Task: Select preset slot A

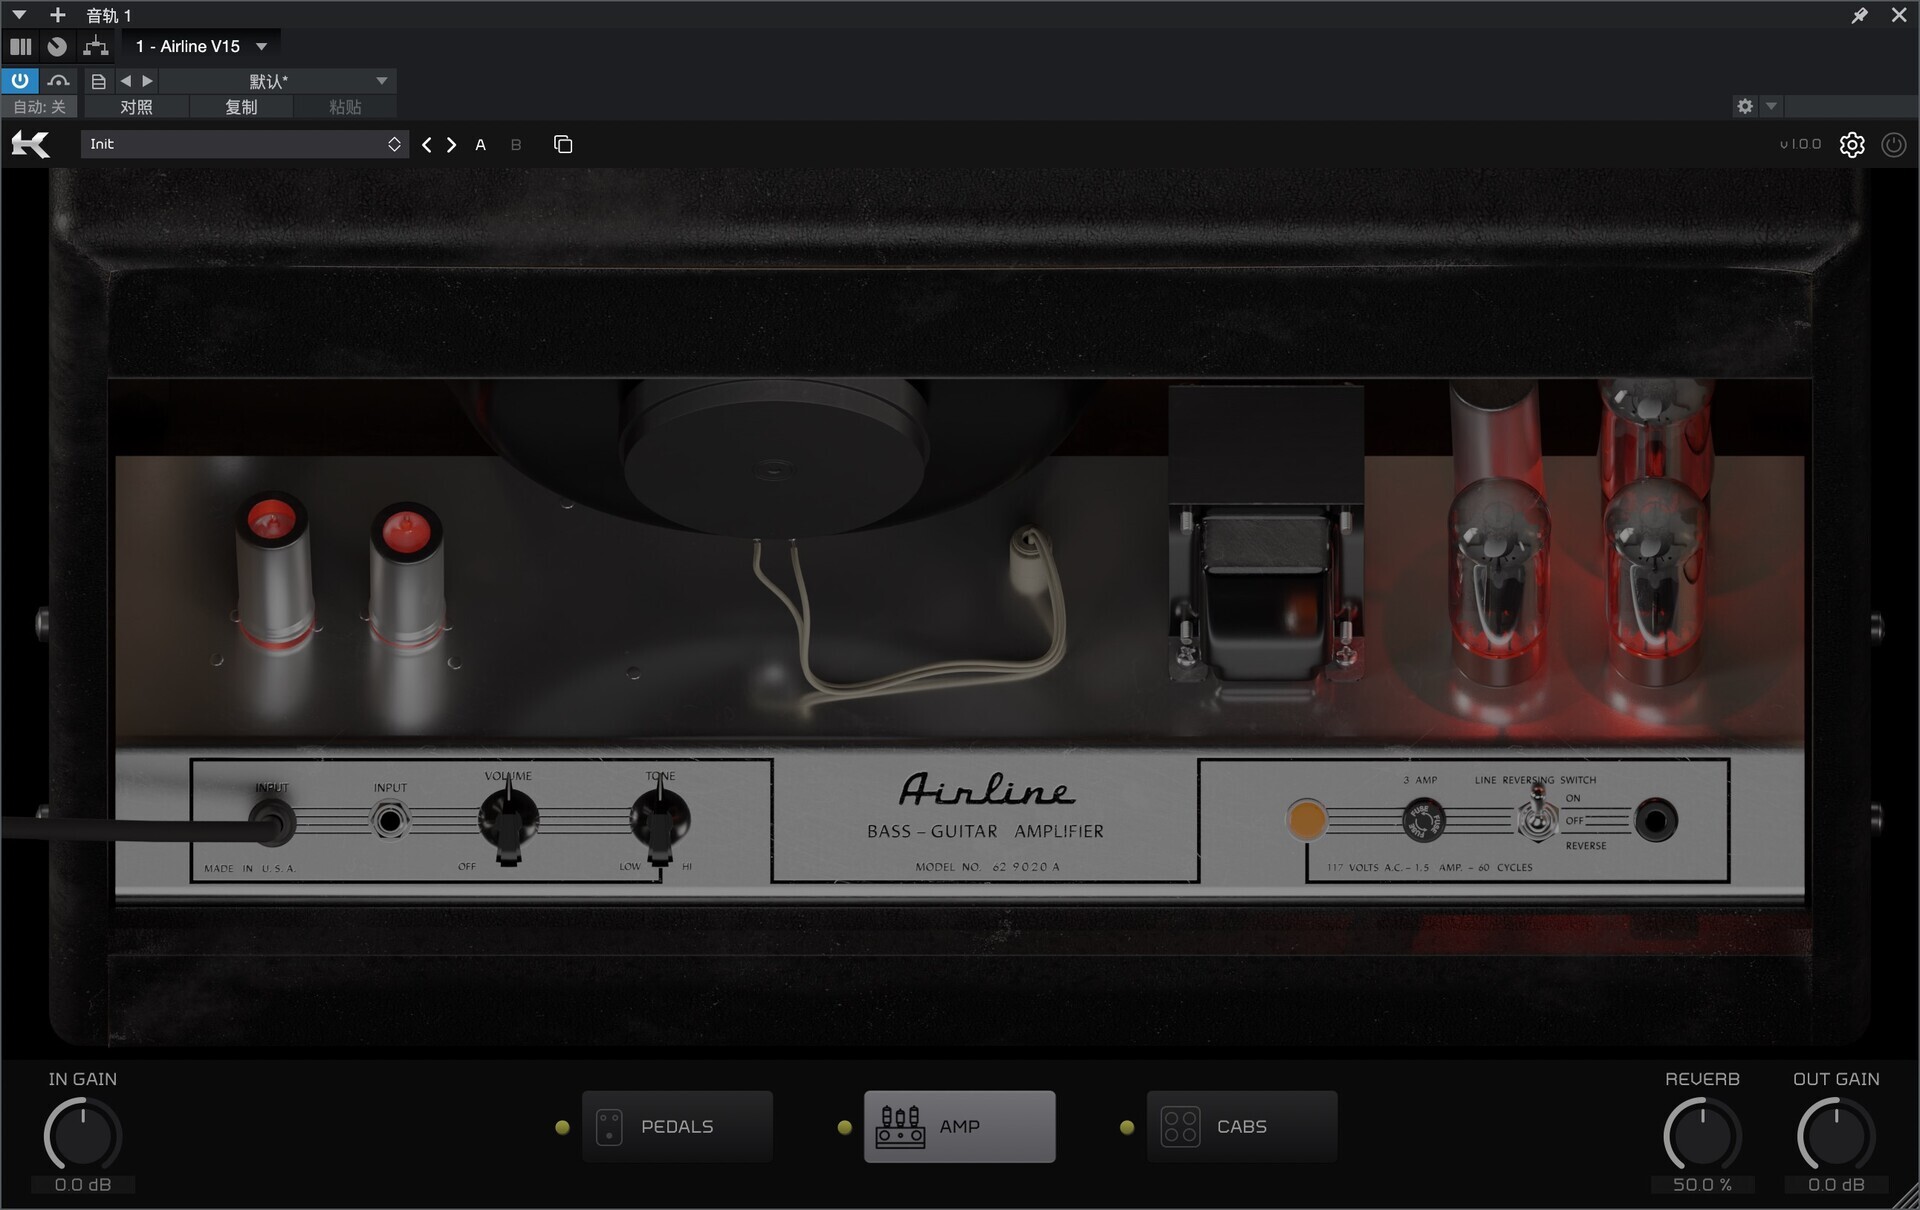Action: click(x=480, y=145)
